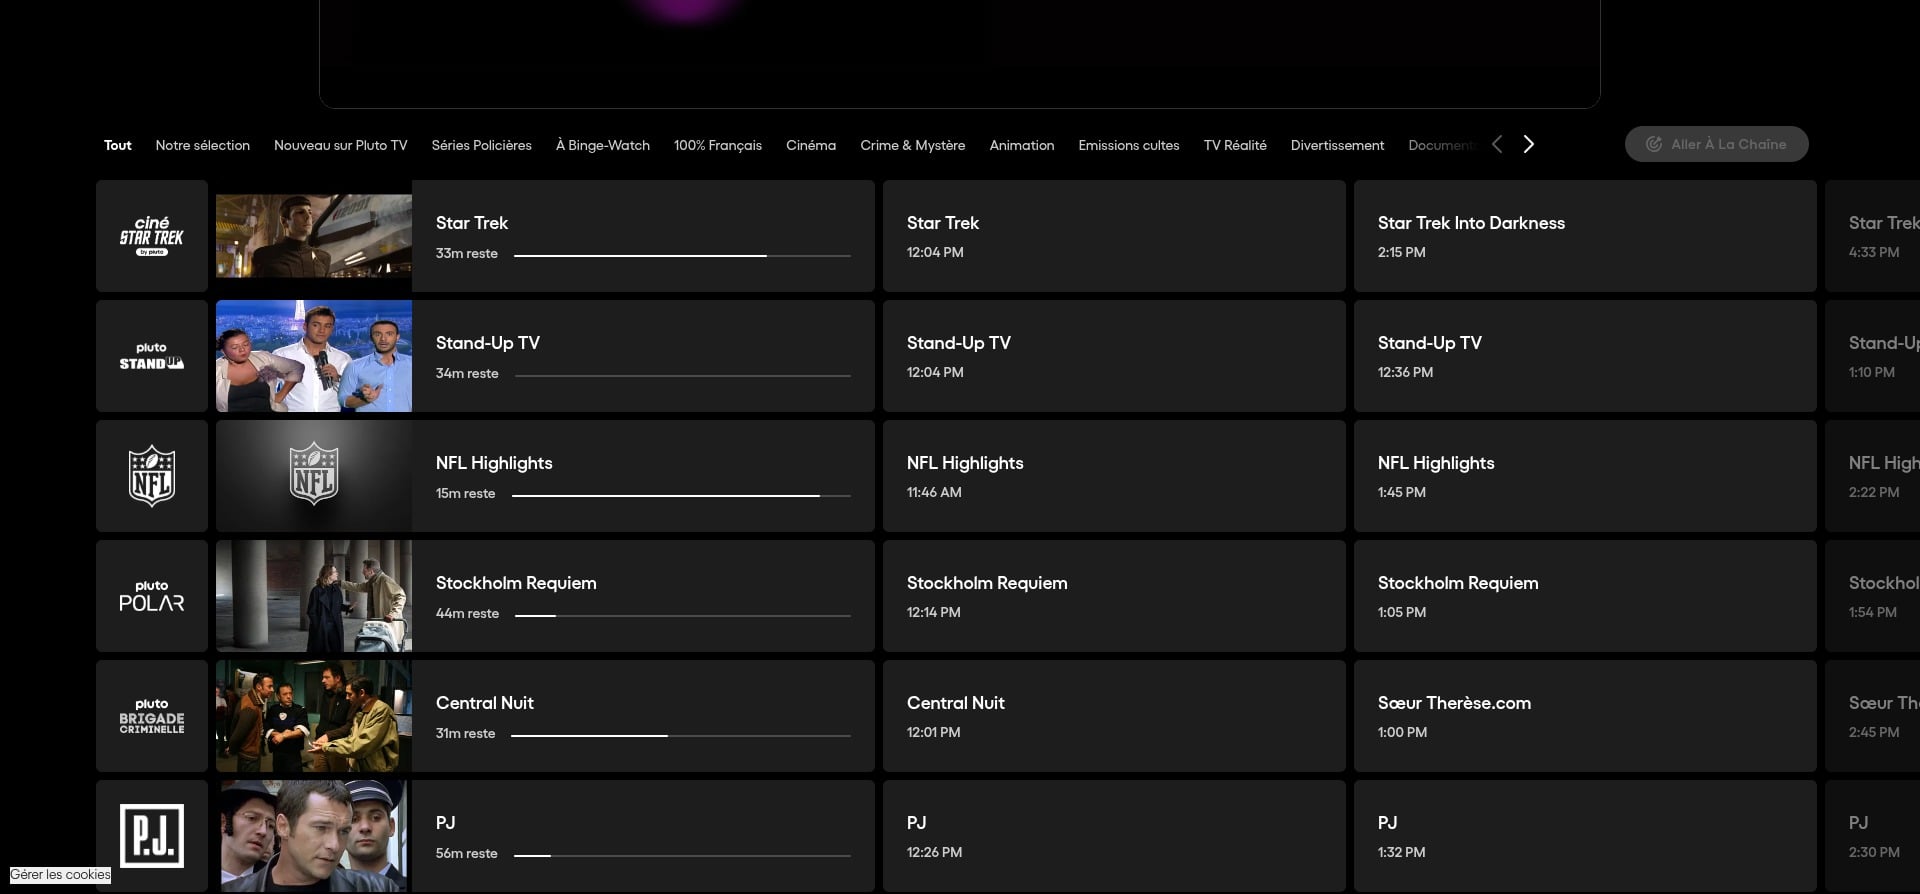The width and height of the screenshot is (1920, 894).
Task: Open Star Trek program at 4:33 PM
Action: pos(1873,236)
